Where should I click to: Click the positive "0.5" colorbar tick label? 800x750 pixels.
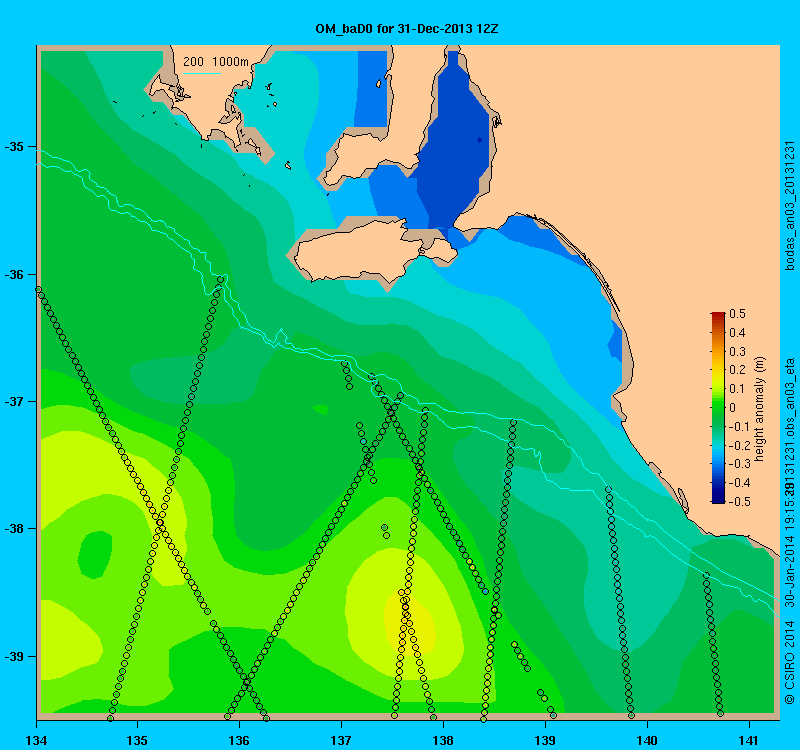click(737, 314)
